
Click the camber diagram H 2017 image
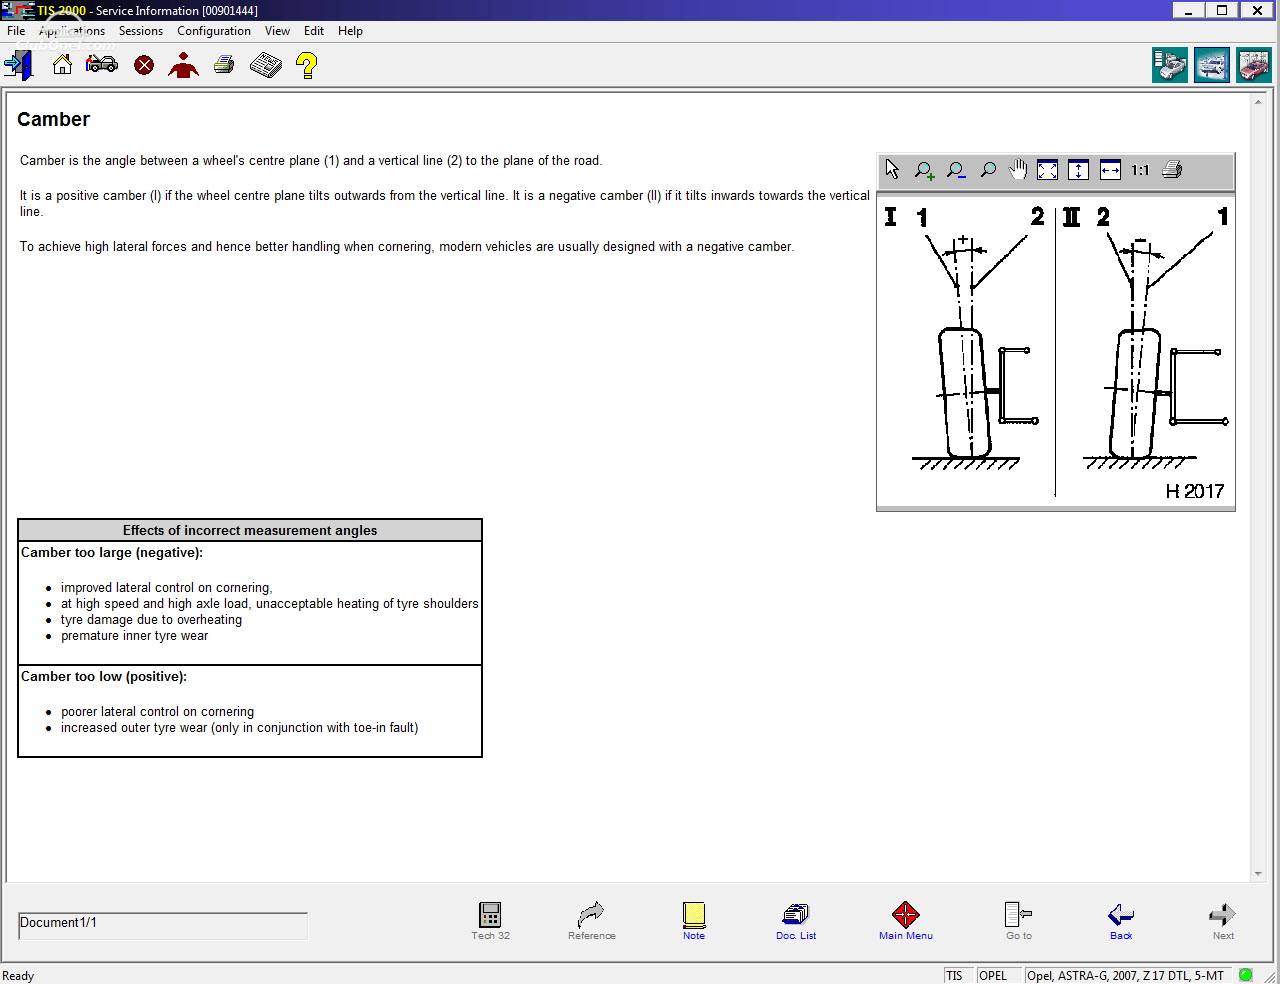(1056, 352)
